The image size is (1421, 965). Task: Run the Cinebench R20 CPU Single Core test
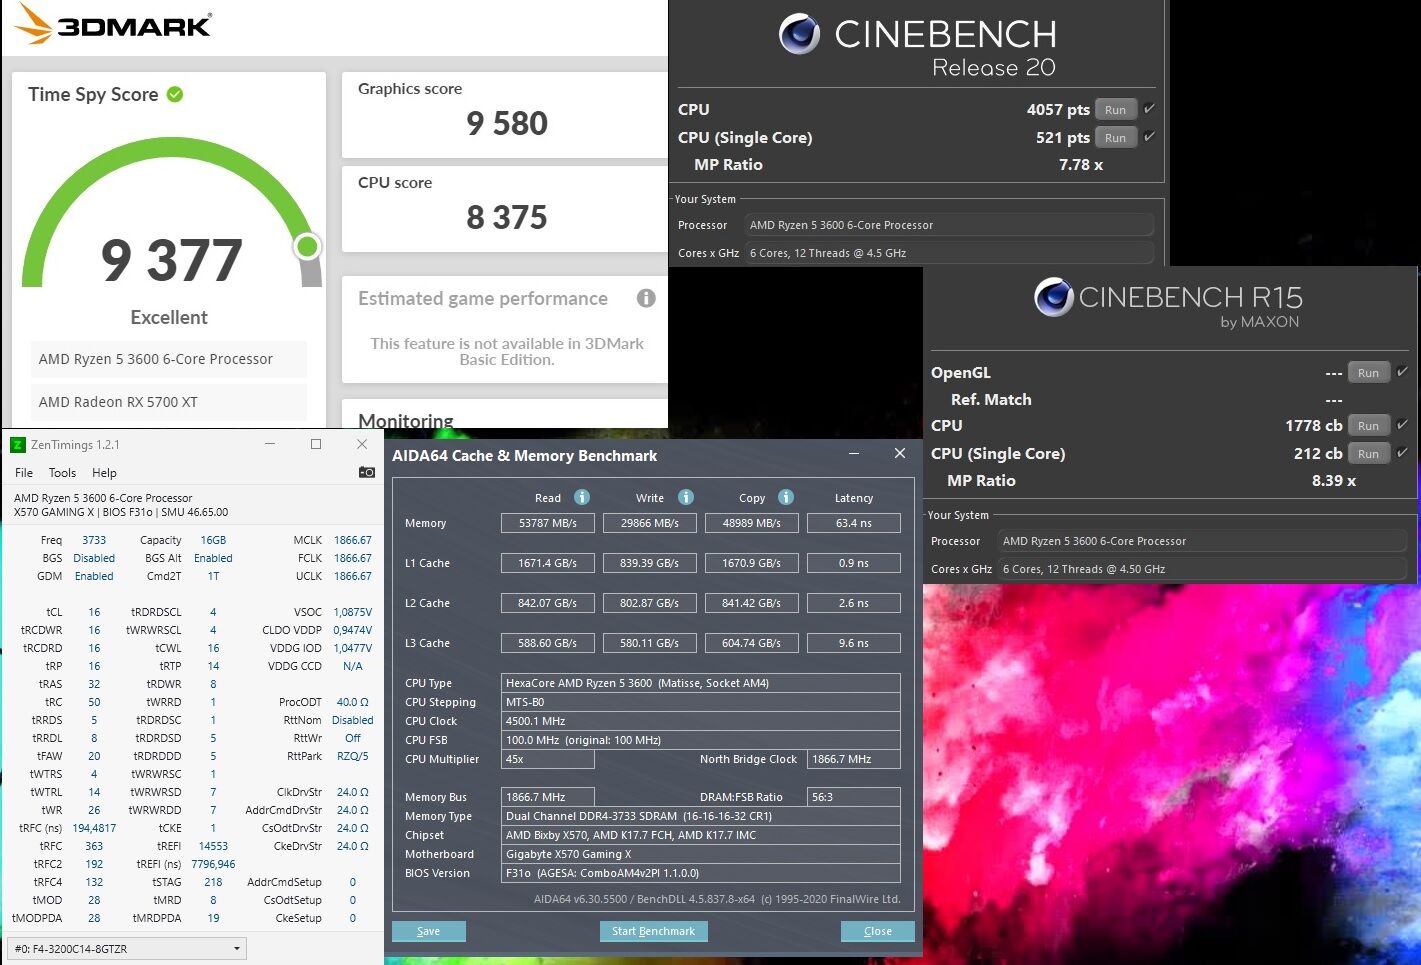1116,138
